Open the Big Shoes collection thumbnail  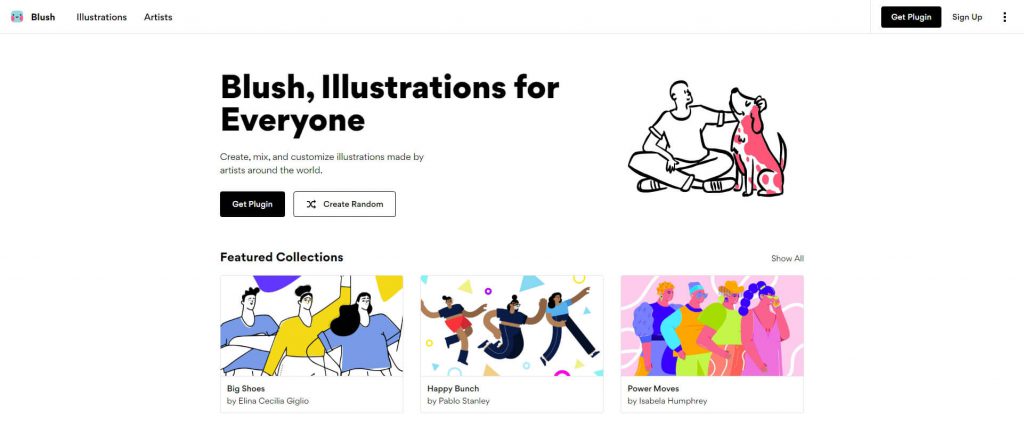(312, 326)
